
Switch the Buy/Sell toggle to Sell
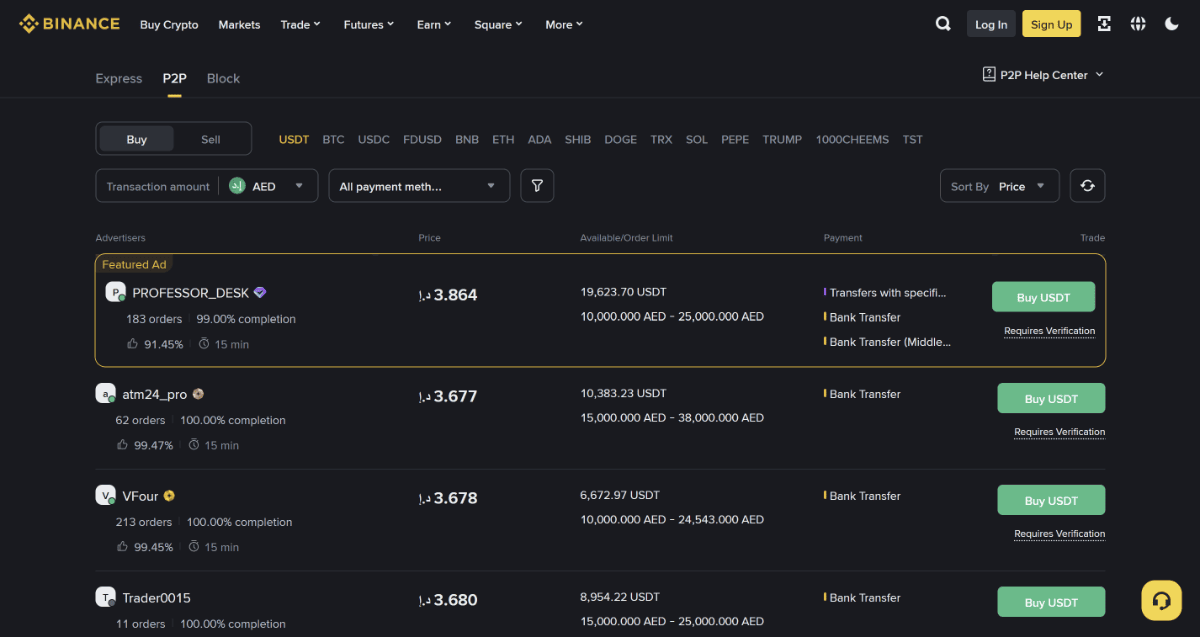[x=210, y=139]
